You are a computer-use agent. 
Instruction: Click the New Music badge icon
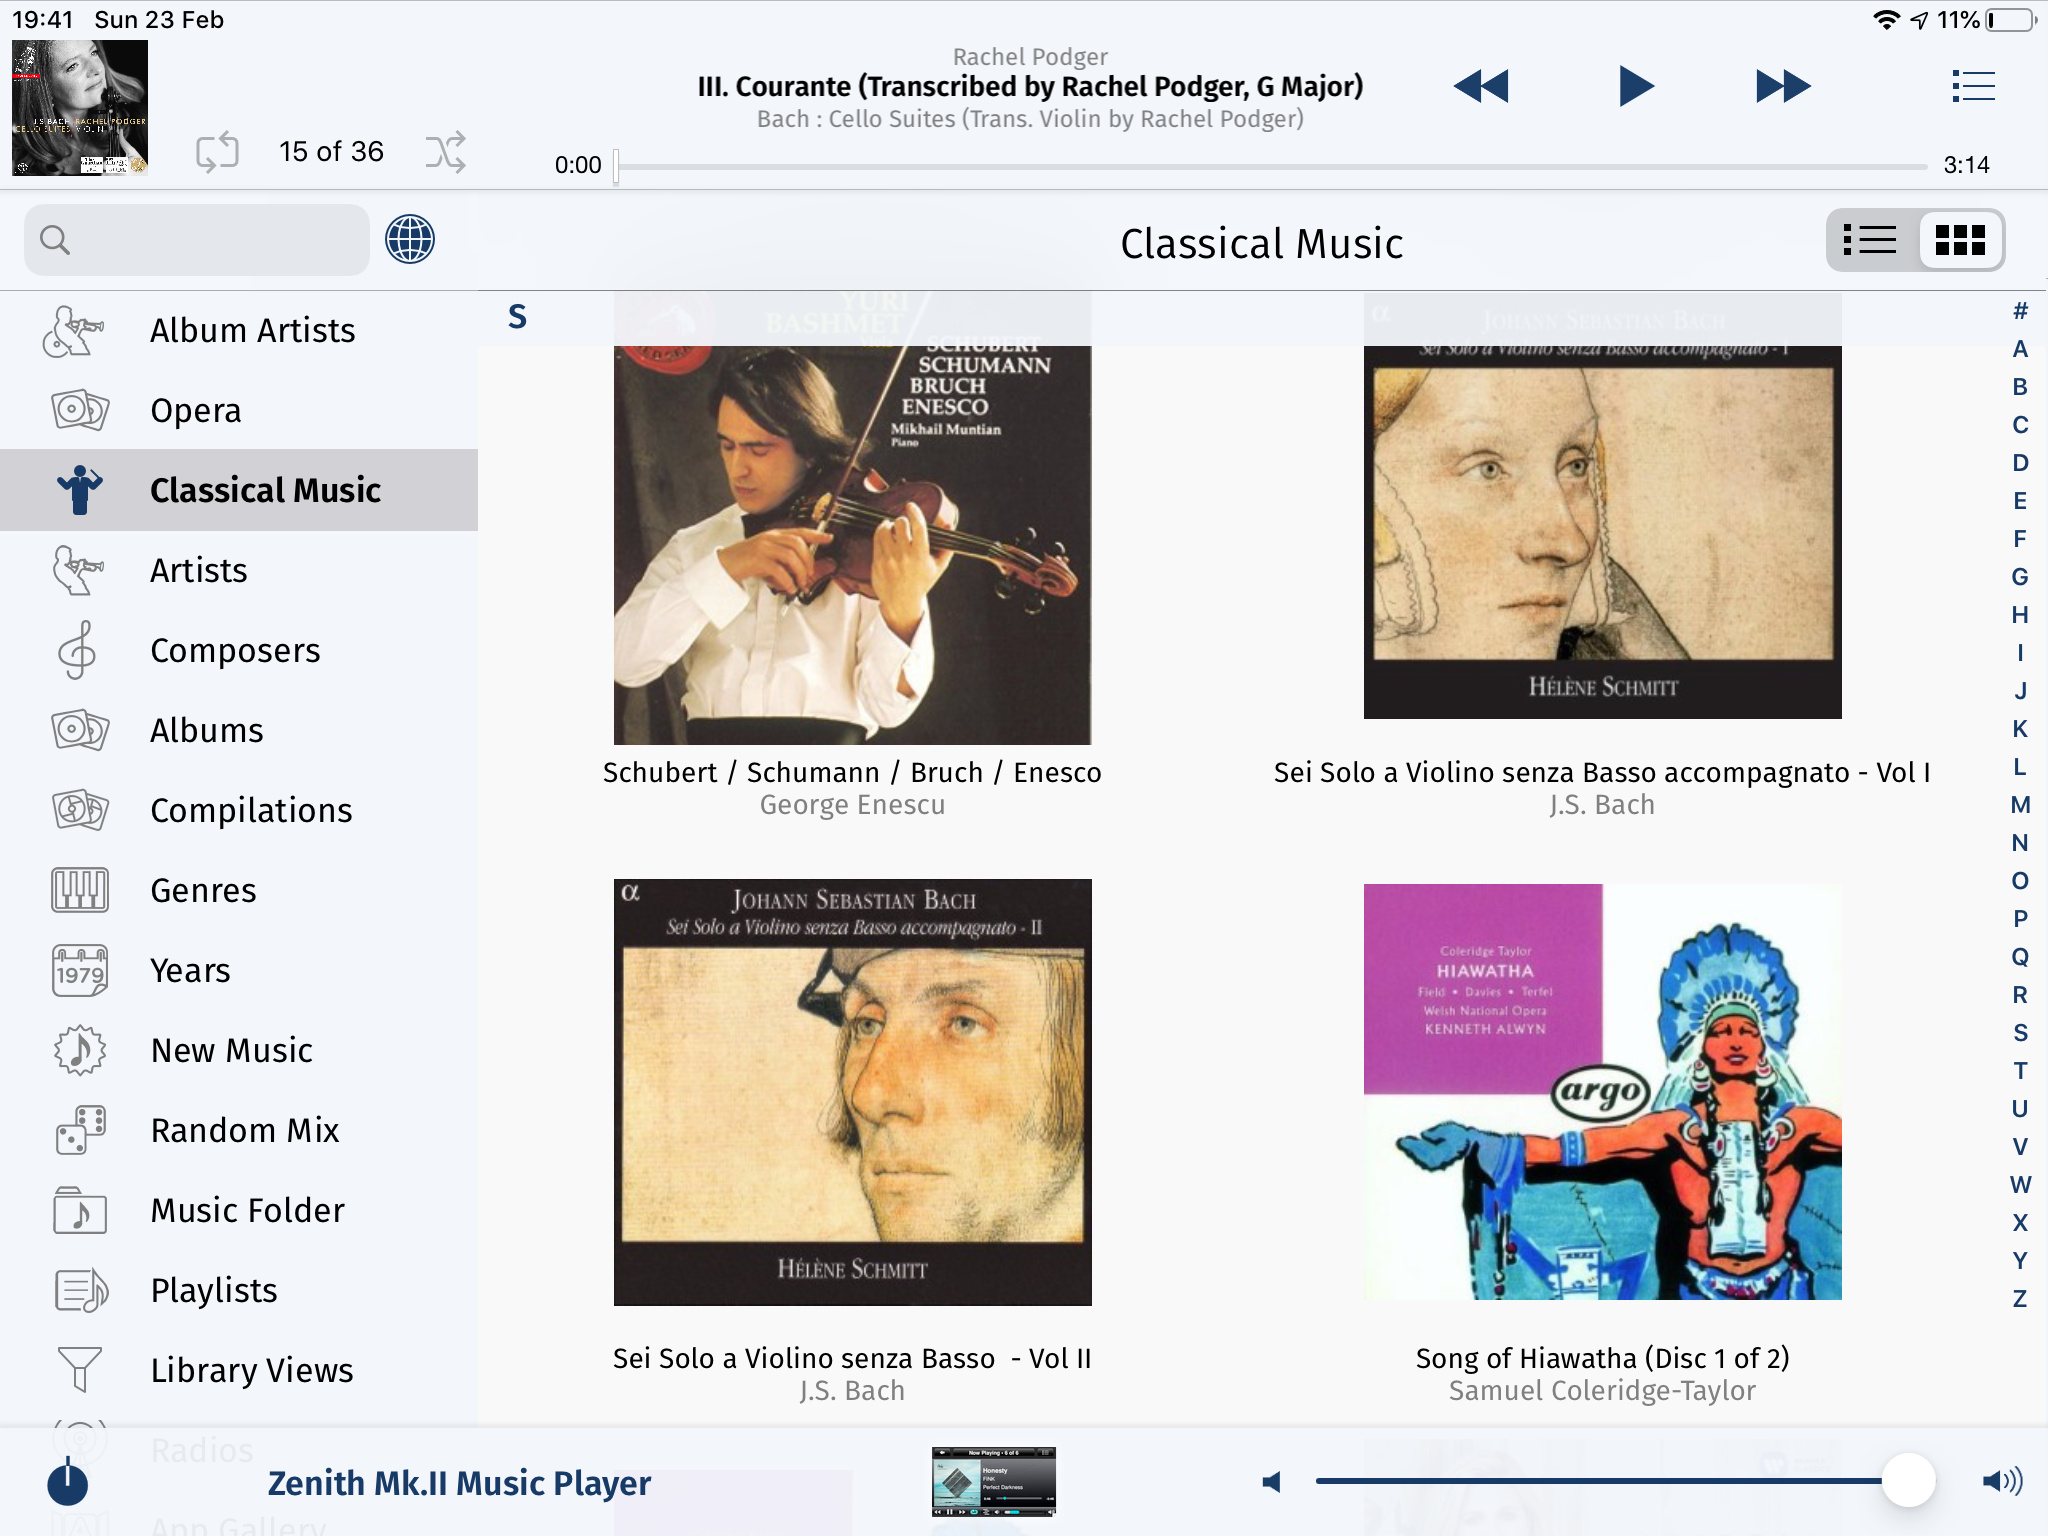(80, 1050)
